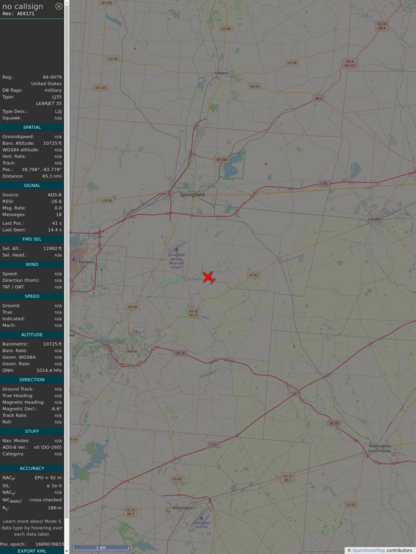Click the ACCURACY section header
The height and width of the screenshot is (554, 416).
click(x=32, y=468)
